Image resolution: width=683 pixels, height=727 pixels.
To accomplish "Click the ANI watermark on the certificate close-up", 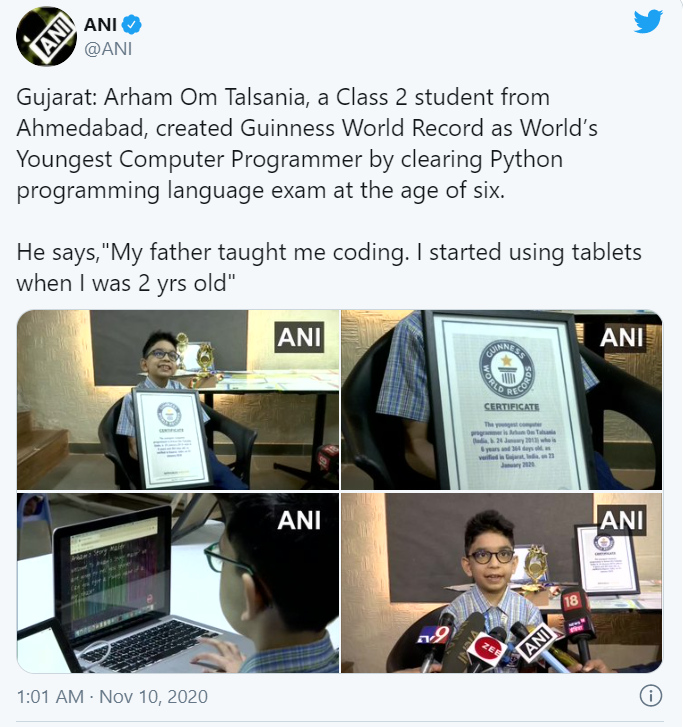I will (621, 337).
